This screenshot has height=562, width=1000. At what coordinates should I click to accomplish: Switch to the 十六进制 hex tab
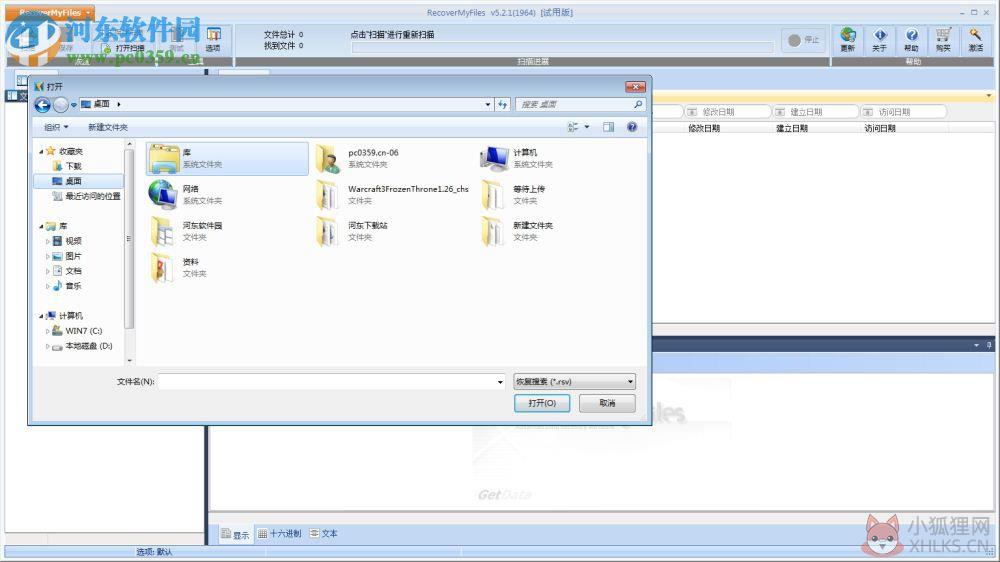click(279, 534)
